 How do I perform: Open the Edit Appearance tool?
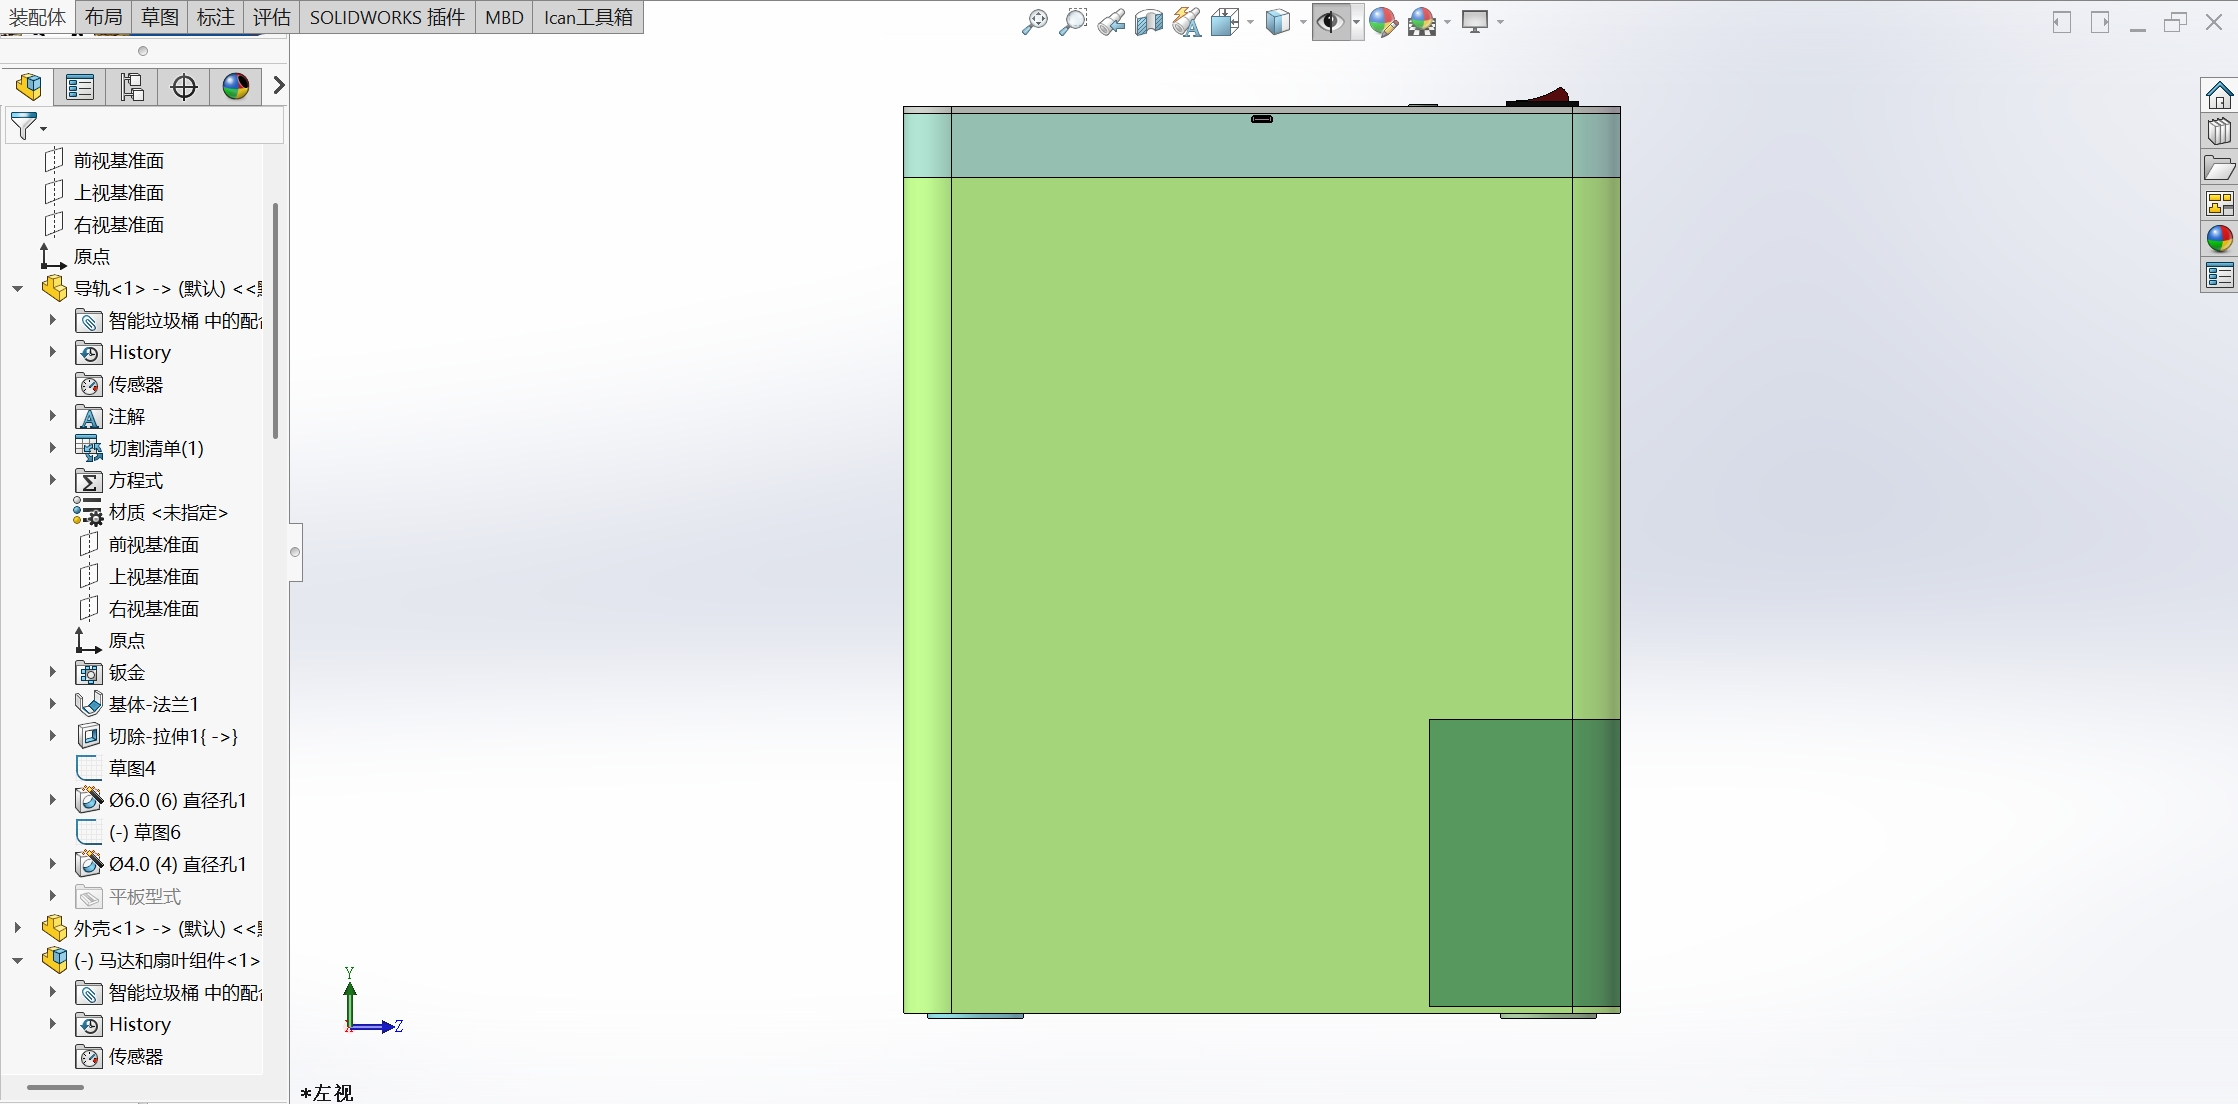click(1383, 21)
